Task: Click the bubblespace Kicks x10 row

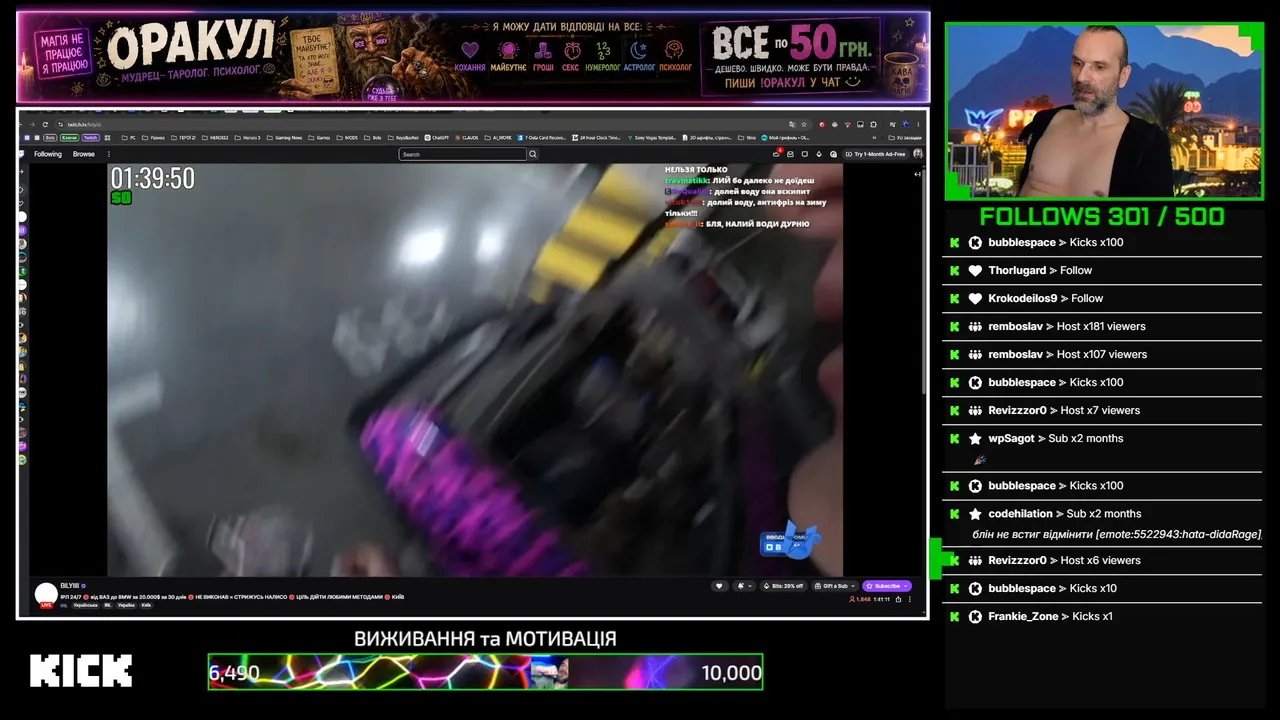Action: pyautogui.click(x=1102, y=588)
